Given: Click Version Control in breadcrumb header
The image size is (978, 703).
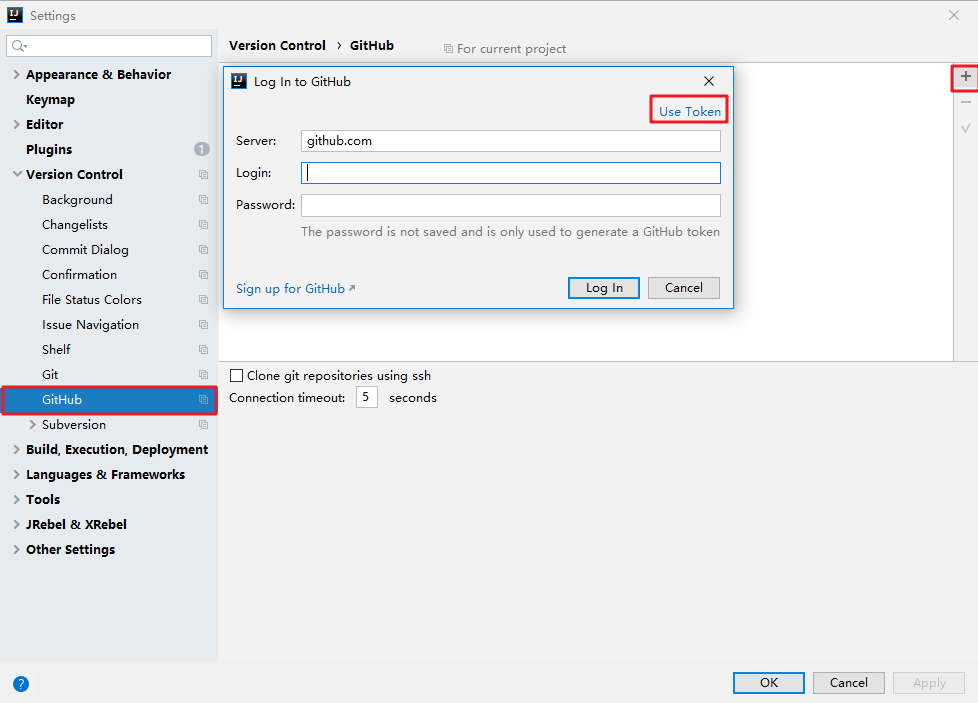Looking at the screenshot, I should pyautogui.click(x=278, y=46).
